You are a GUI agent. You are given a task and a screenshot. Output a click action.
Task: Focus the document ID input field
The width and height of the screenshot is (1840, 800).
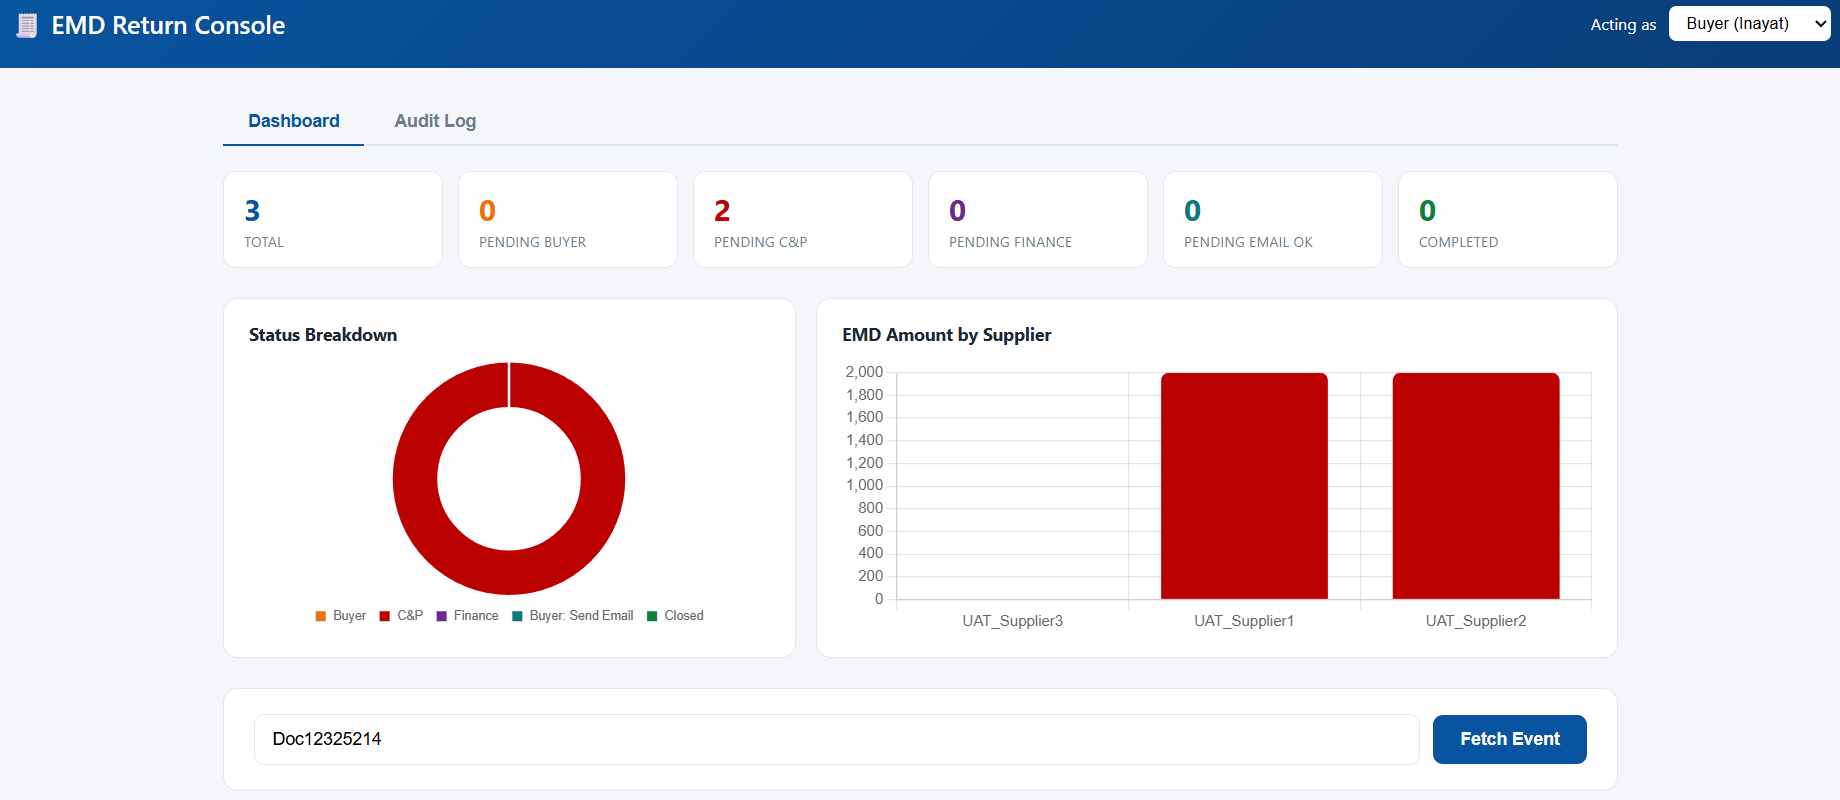pos(837,739)
